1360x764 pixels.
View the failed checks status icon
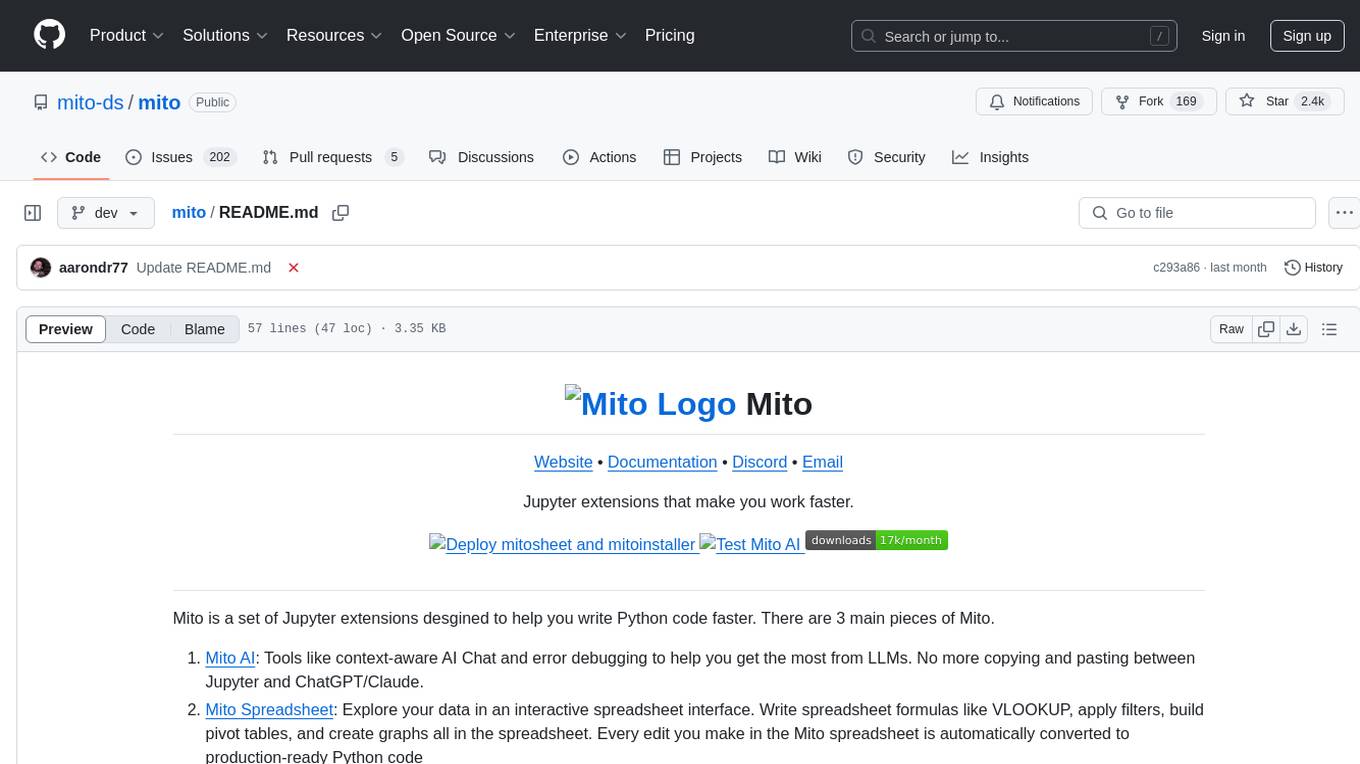(294, 268)
